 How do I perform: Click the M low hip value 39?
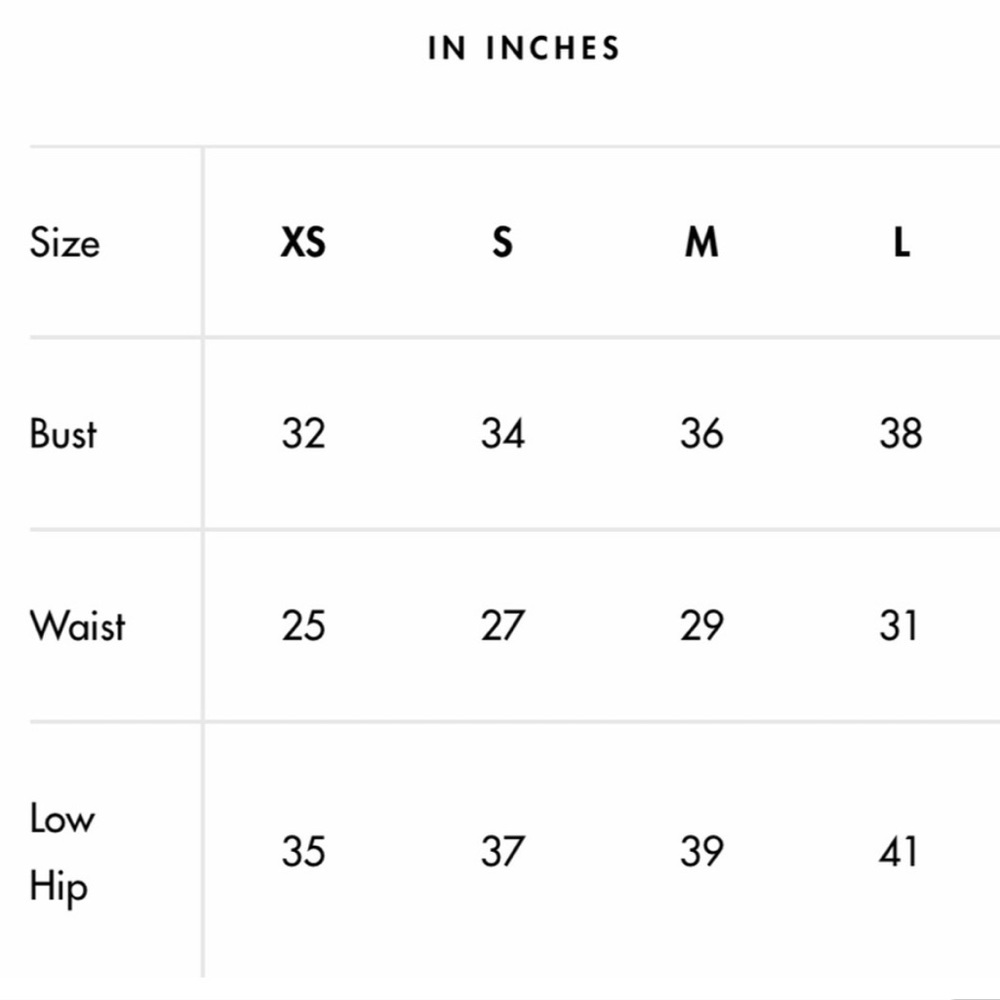702,851
